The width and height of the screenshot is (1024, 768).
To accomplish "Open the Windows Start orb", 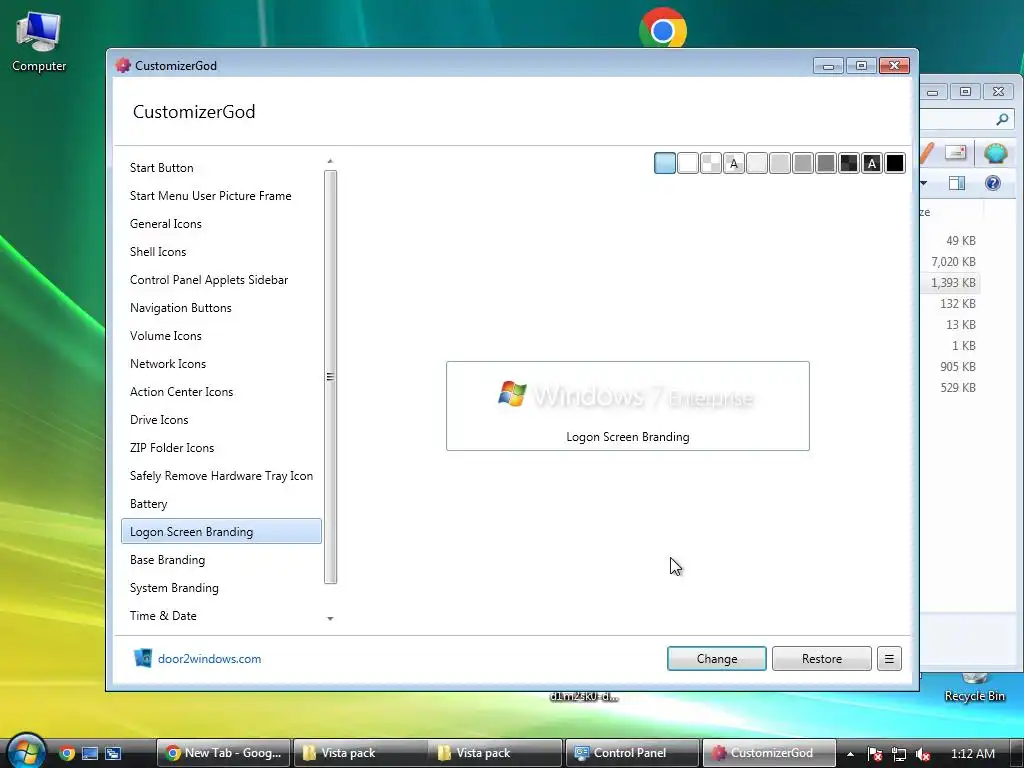I will point(26,751).
